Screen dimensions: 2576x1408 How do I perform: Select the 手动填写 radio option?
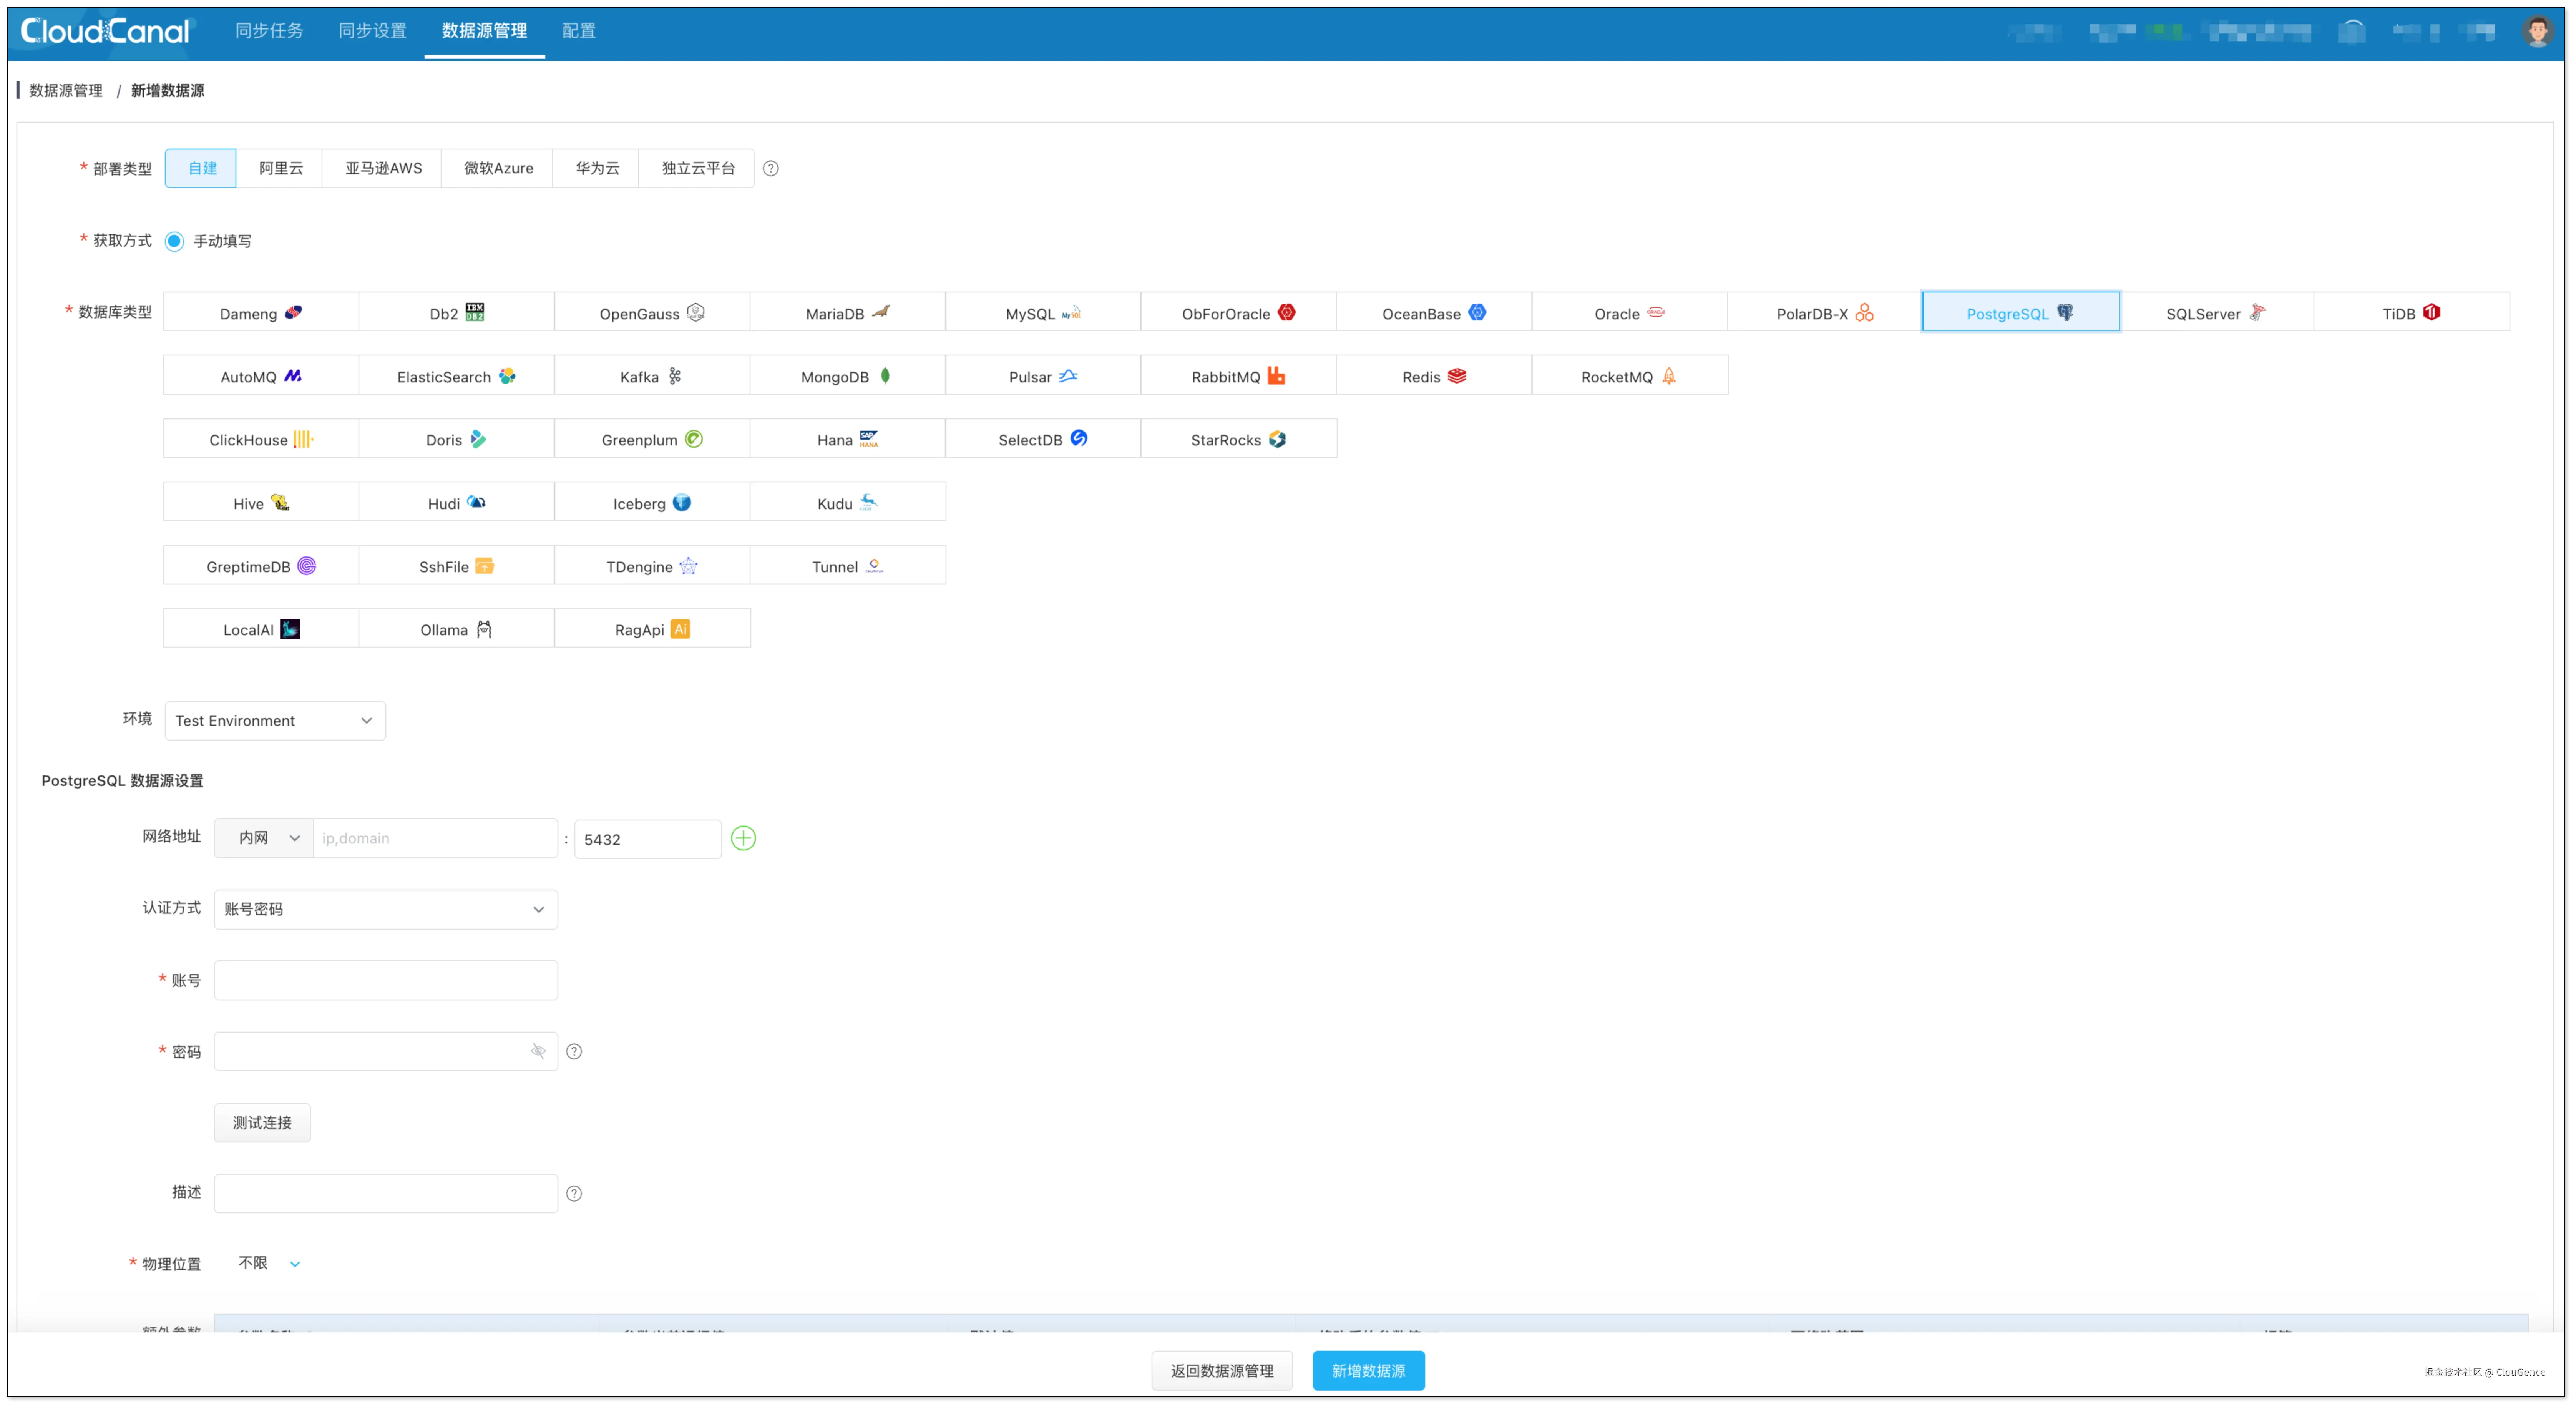pyautogui.click(x=175, y=241)
